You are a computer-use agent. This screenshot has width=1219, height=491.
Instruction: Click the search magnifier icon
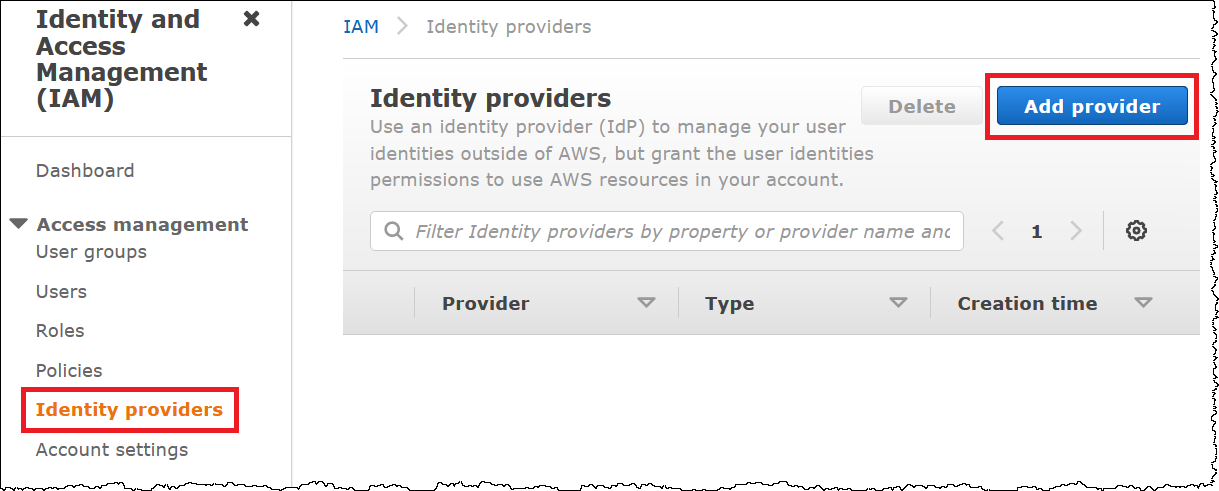click(394, 231)
